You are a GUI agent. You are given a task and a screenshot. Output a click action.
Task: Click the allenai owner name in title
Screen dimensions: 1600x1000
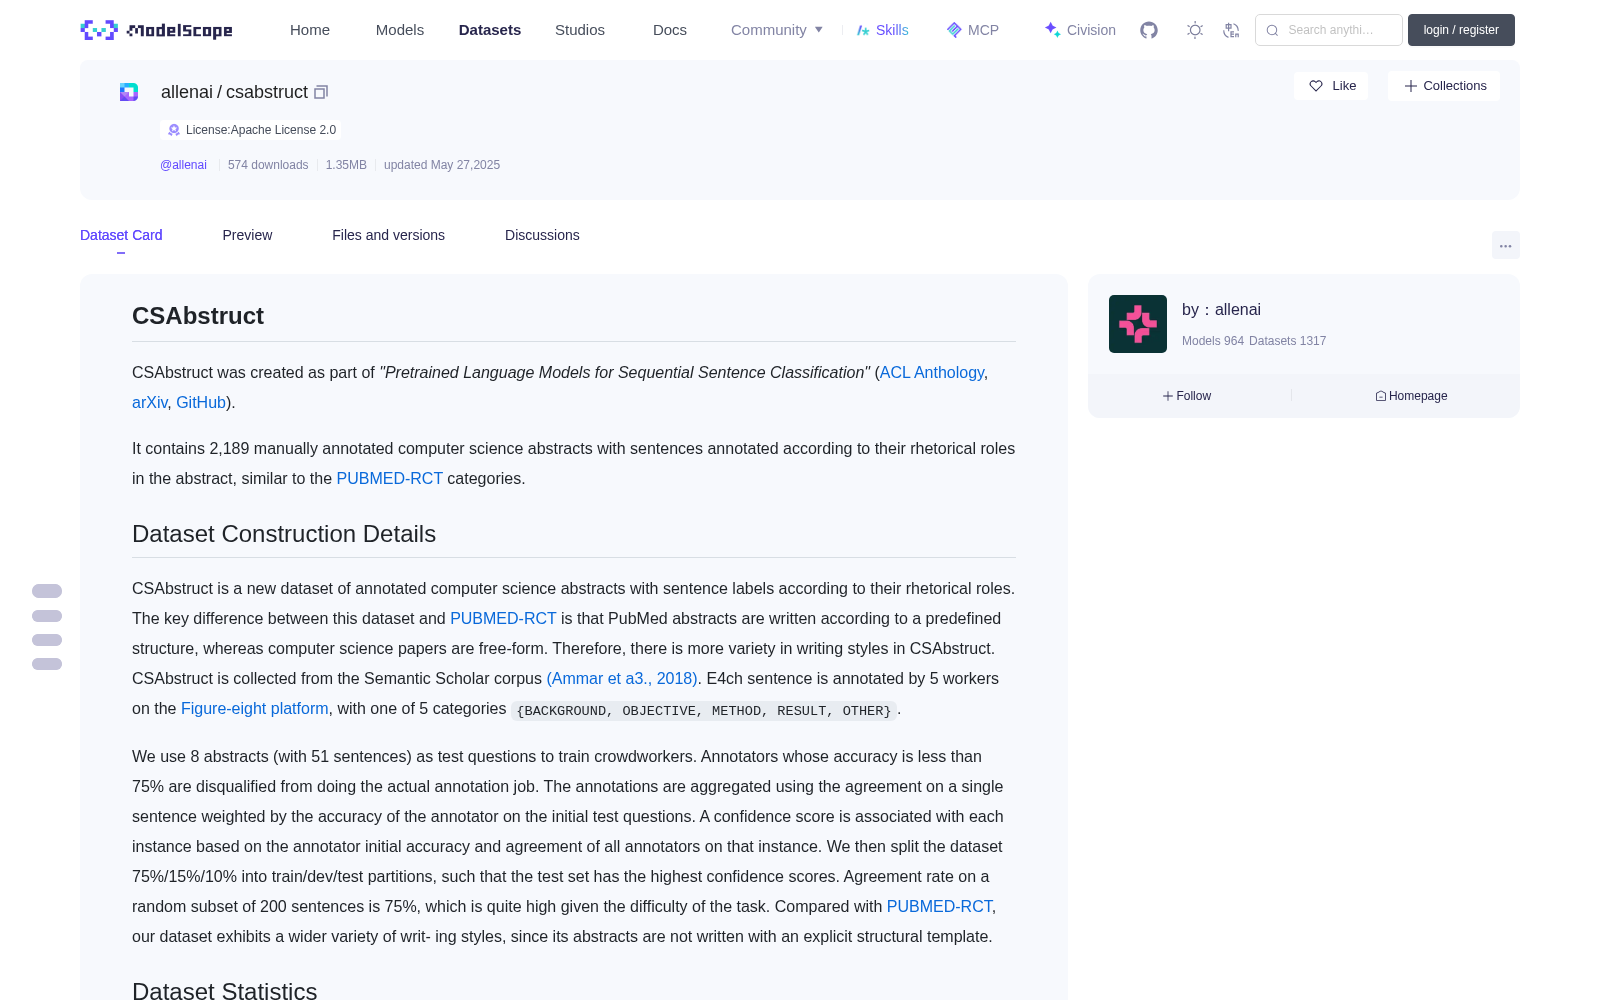(187, 92)
